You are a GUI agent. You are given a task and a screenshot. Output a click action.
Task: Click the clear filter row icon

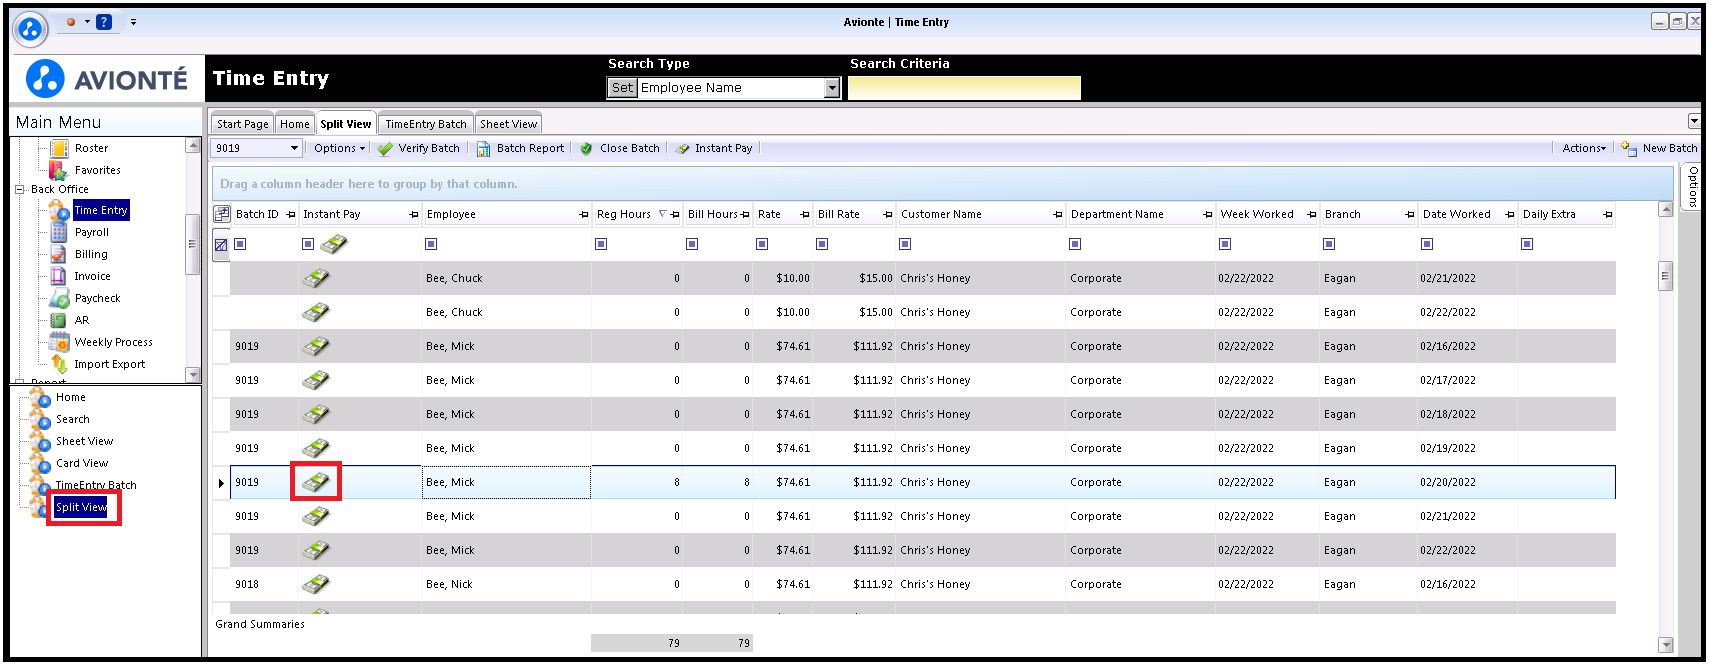[221, 244]
